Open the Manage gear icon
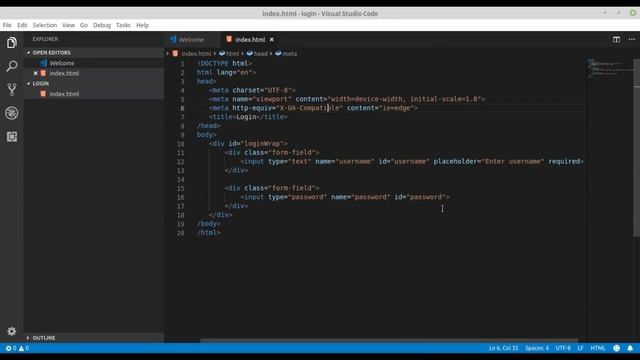Screen dimensions: 640x360 [11, 331]
